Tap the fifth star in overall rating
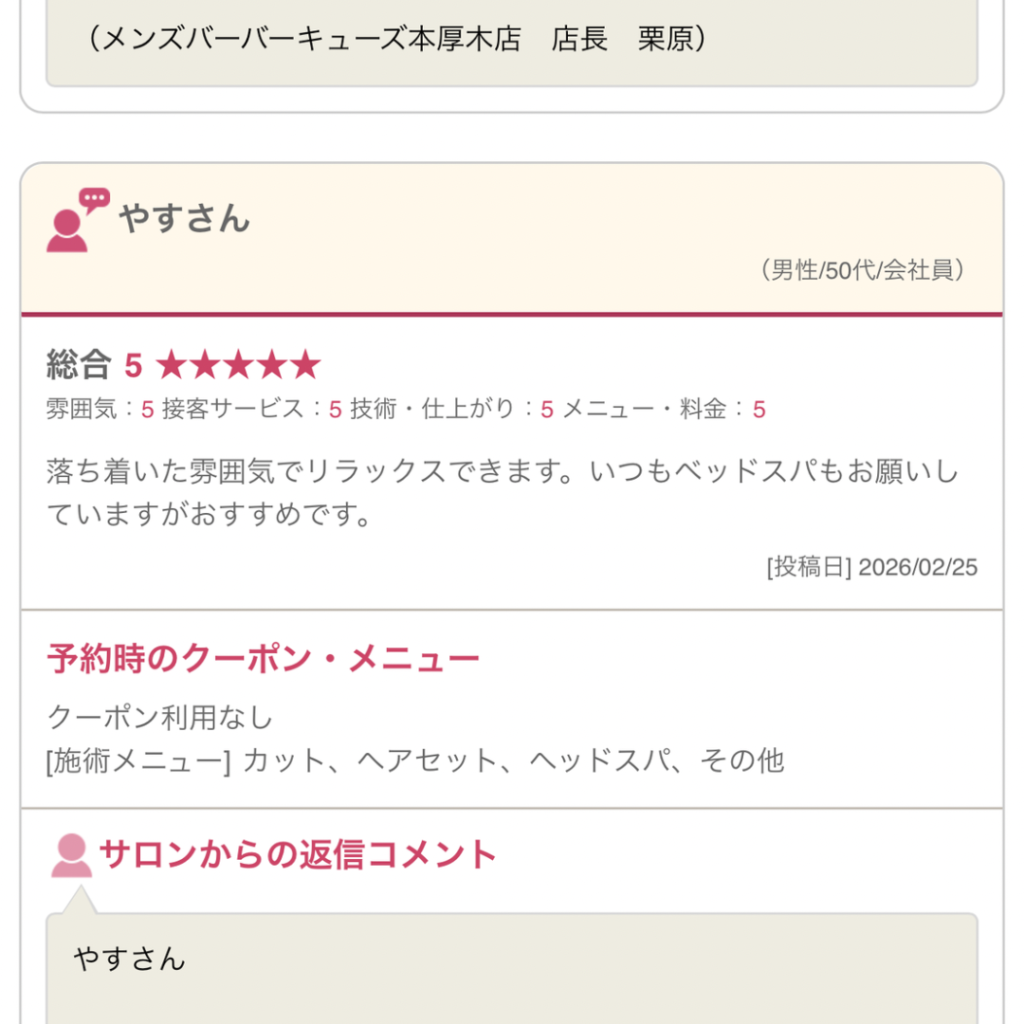Image resolution: width=1024 pixels, height=1024 pixels. click(x=304, y=366)
